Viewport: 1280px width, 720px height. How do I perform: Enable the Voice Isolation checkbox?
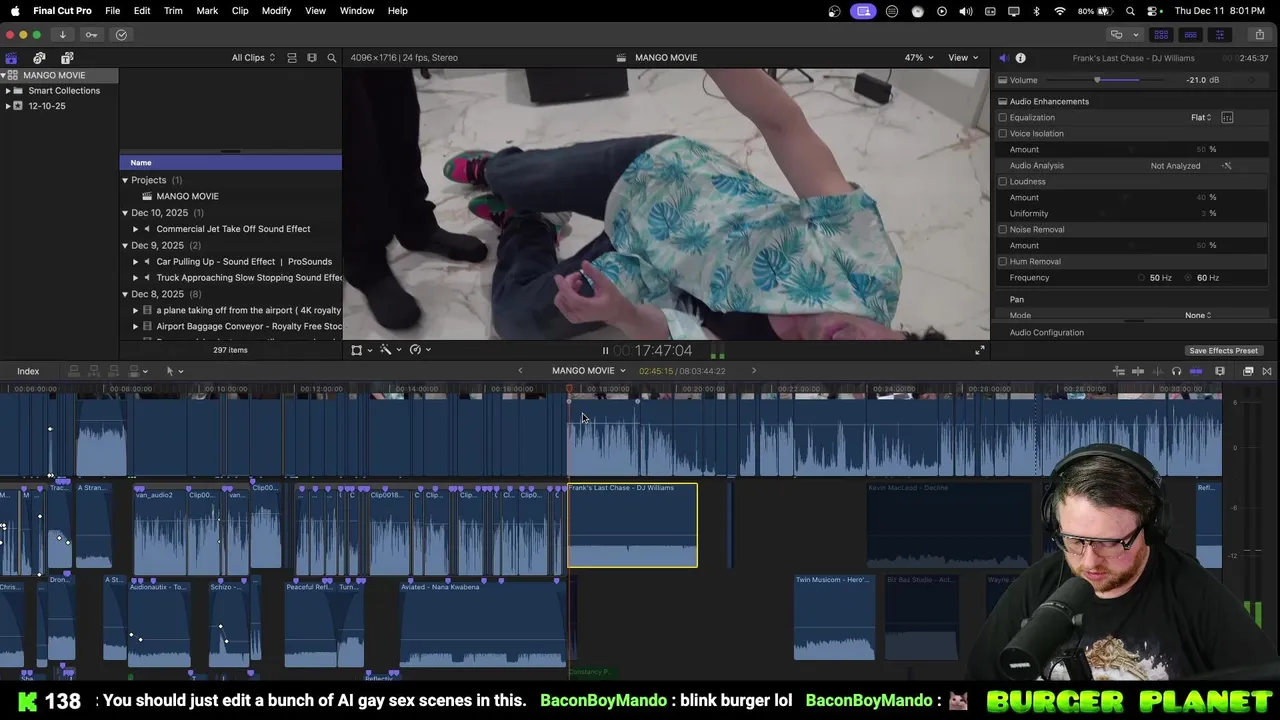click(1002, 133)
